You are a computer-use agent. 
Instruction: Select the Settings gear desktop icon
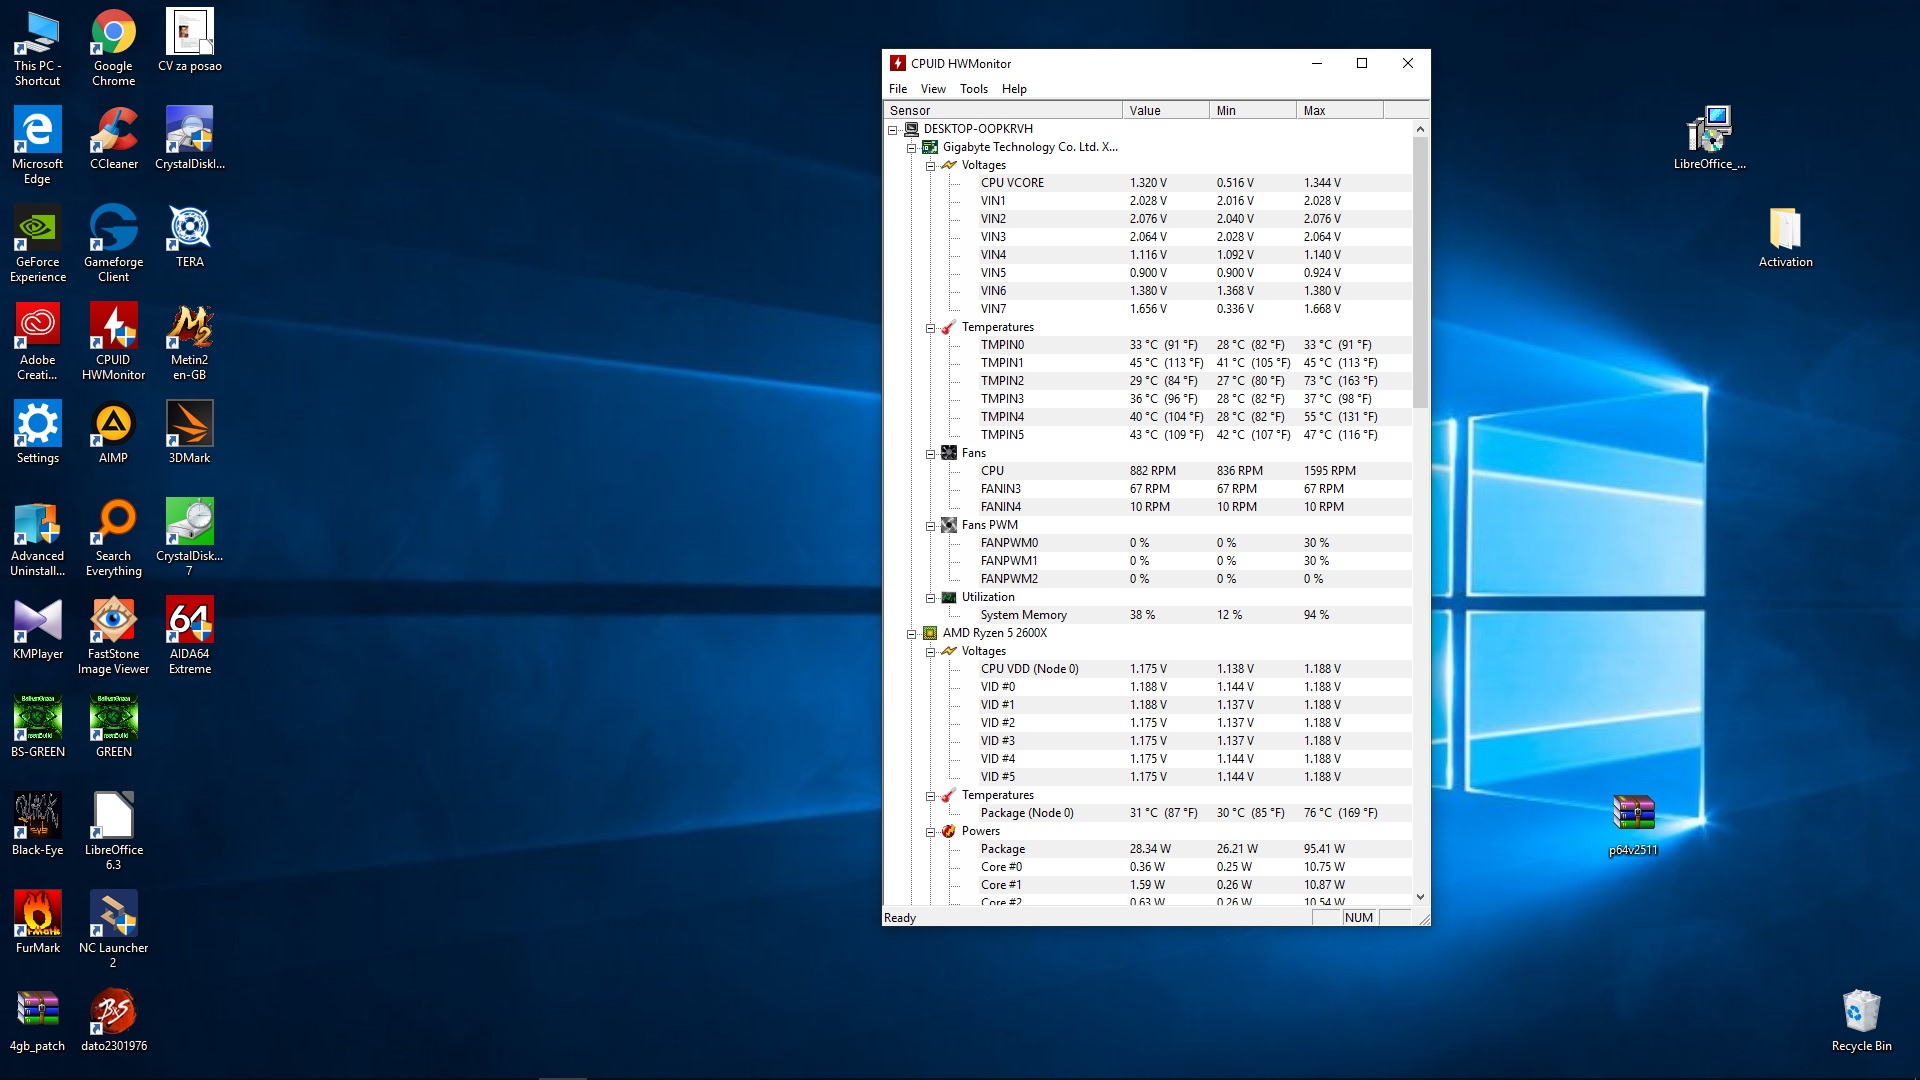pos(37,432)
